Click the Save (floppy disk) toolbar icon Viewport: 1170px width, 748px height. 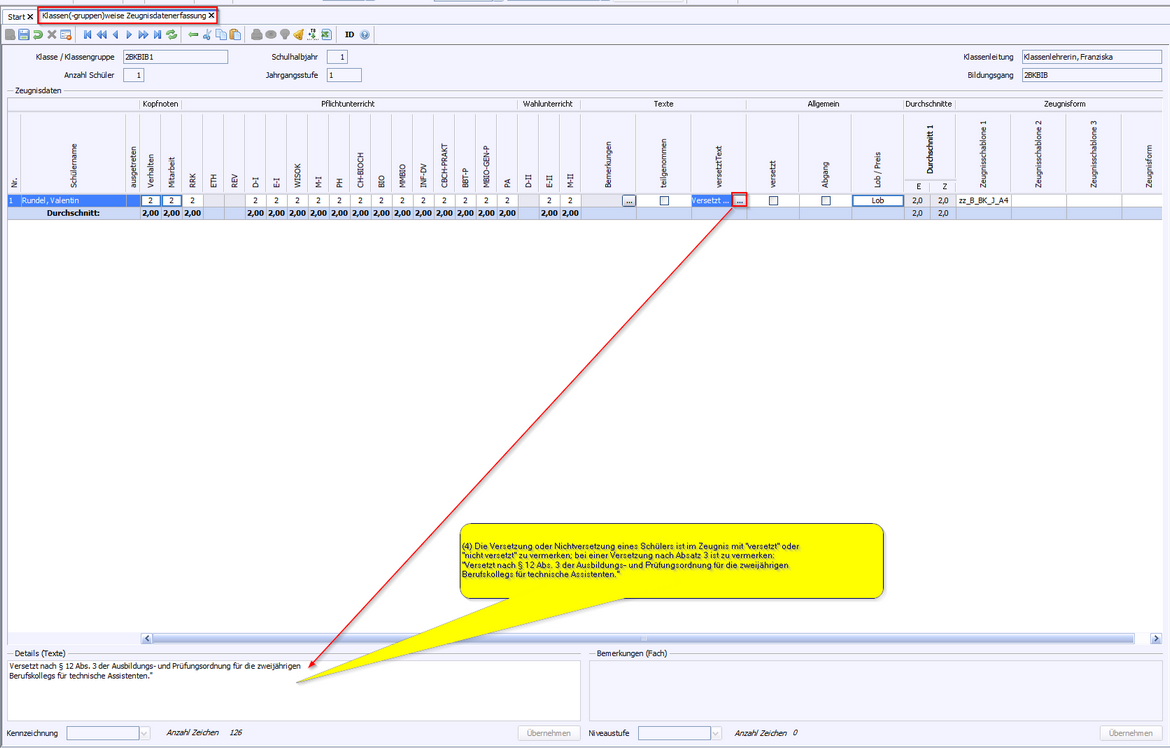[x=23, y=35]
